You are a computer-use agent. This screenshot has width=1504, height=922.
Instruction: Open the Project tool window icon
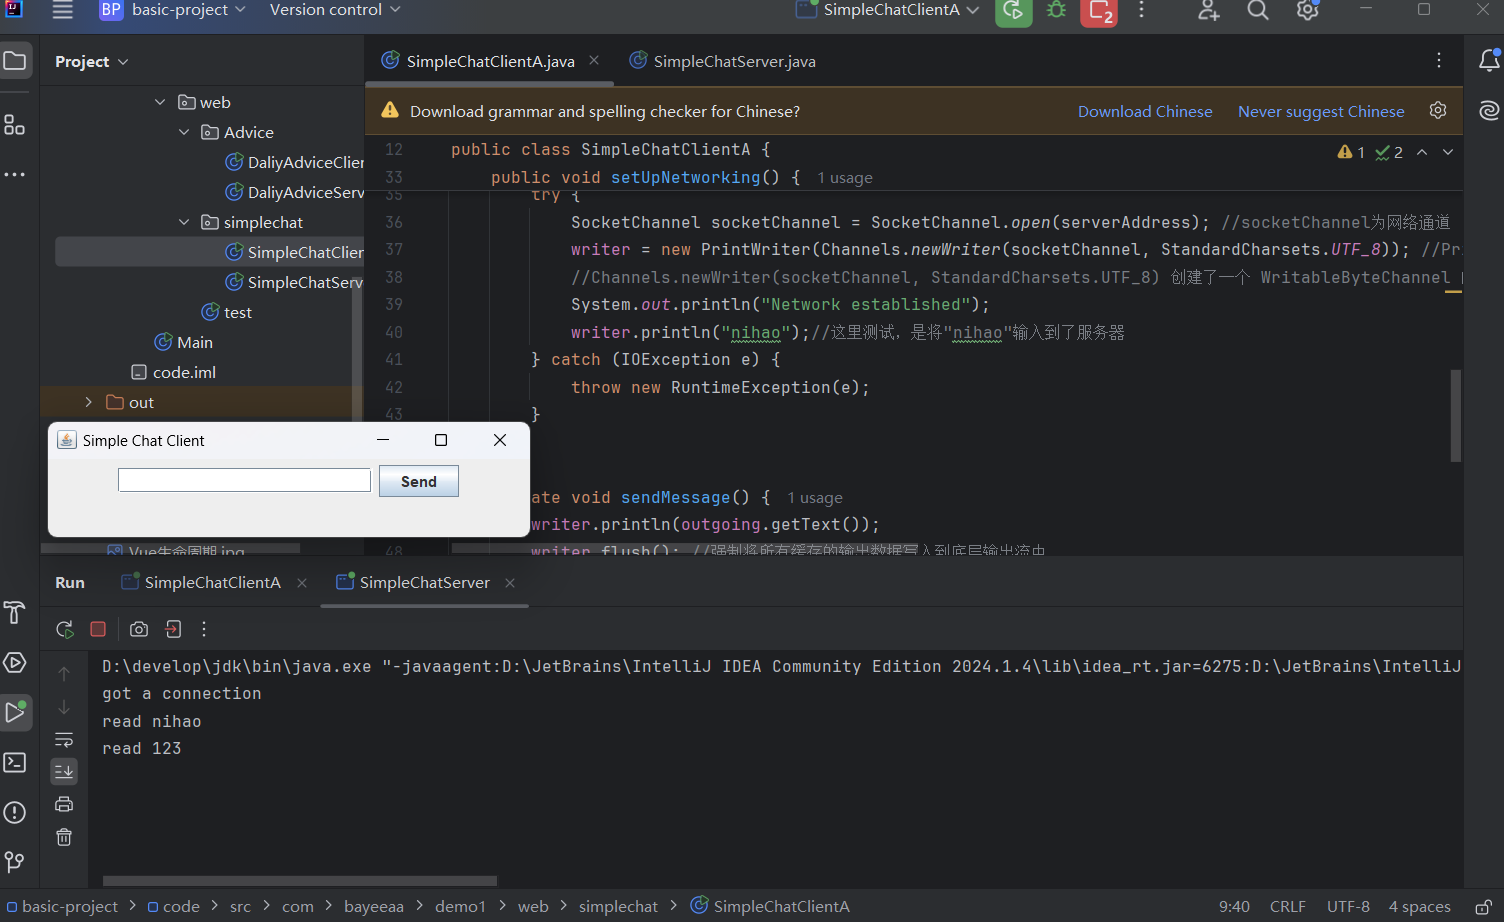pos(15,61)
